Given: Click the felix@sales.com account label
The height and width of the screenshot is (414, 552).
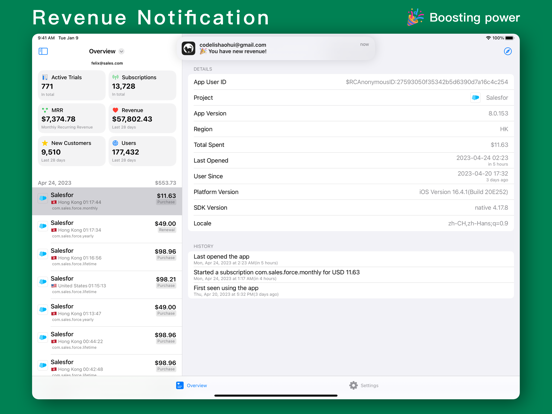Looking at the screenshot, I should [x=107, y=63].
